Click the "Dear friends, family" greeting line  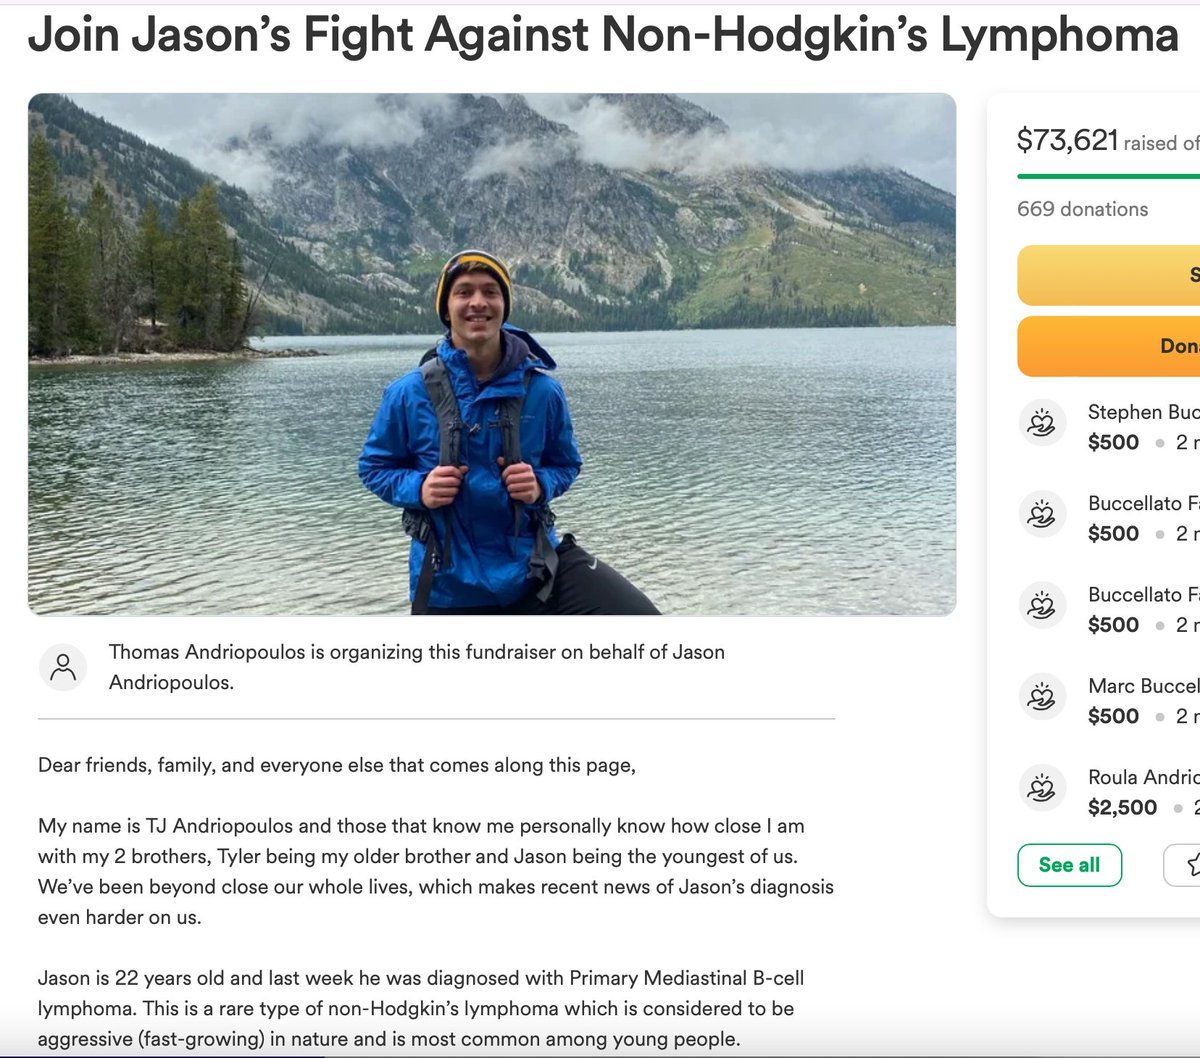point(337,765)
